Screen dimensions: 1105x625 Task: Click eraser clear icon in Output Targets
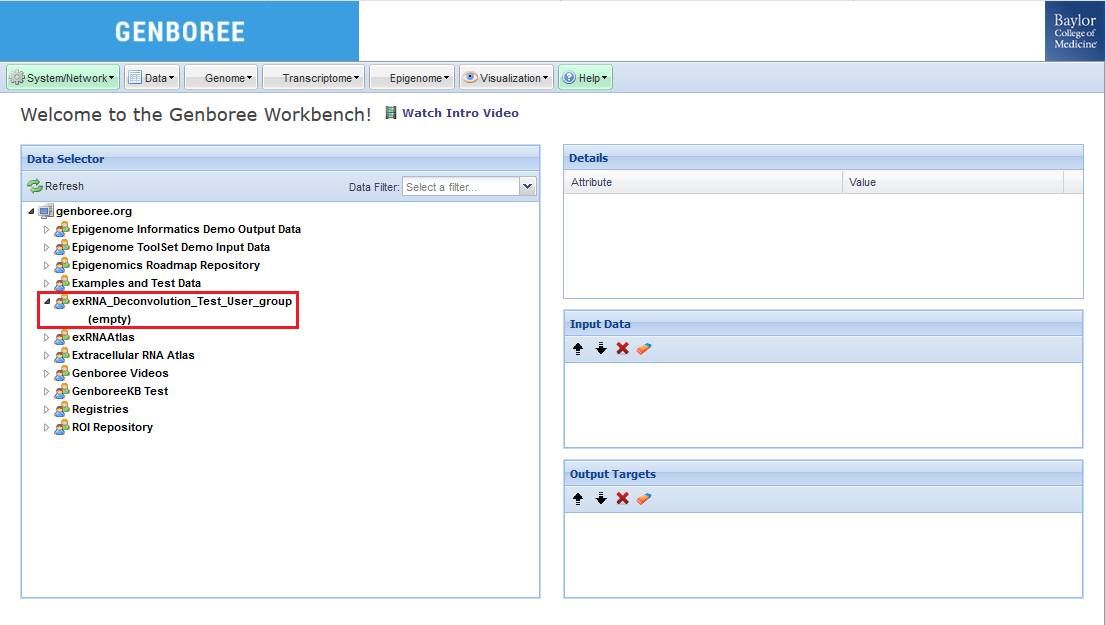pos(644,499)
